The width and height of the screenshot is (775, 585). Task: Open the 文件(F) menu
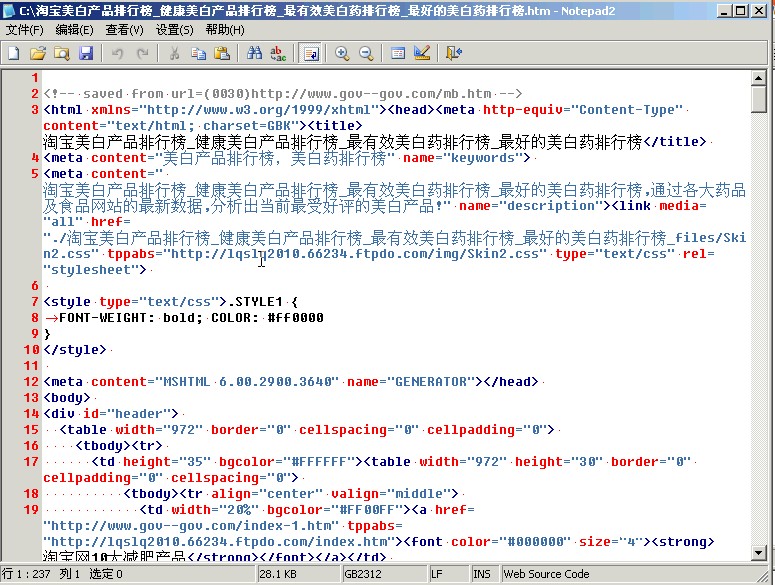[24, 30]
